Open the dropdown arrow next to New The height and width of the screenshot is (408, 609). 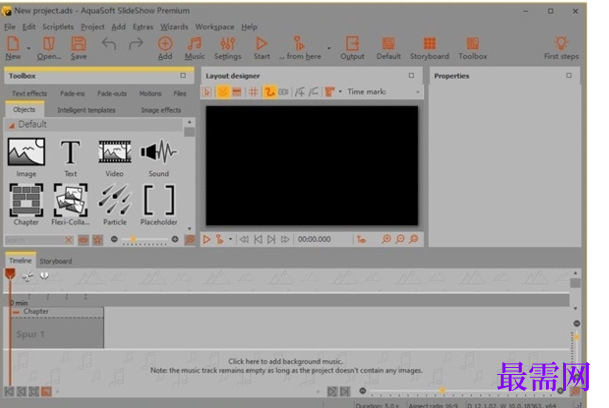coord(29,48)
